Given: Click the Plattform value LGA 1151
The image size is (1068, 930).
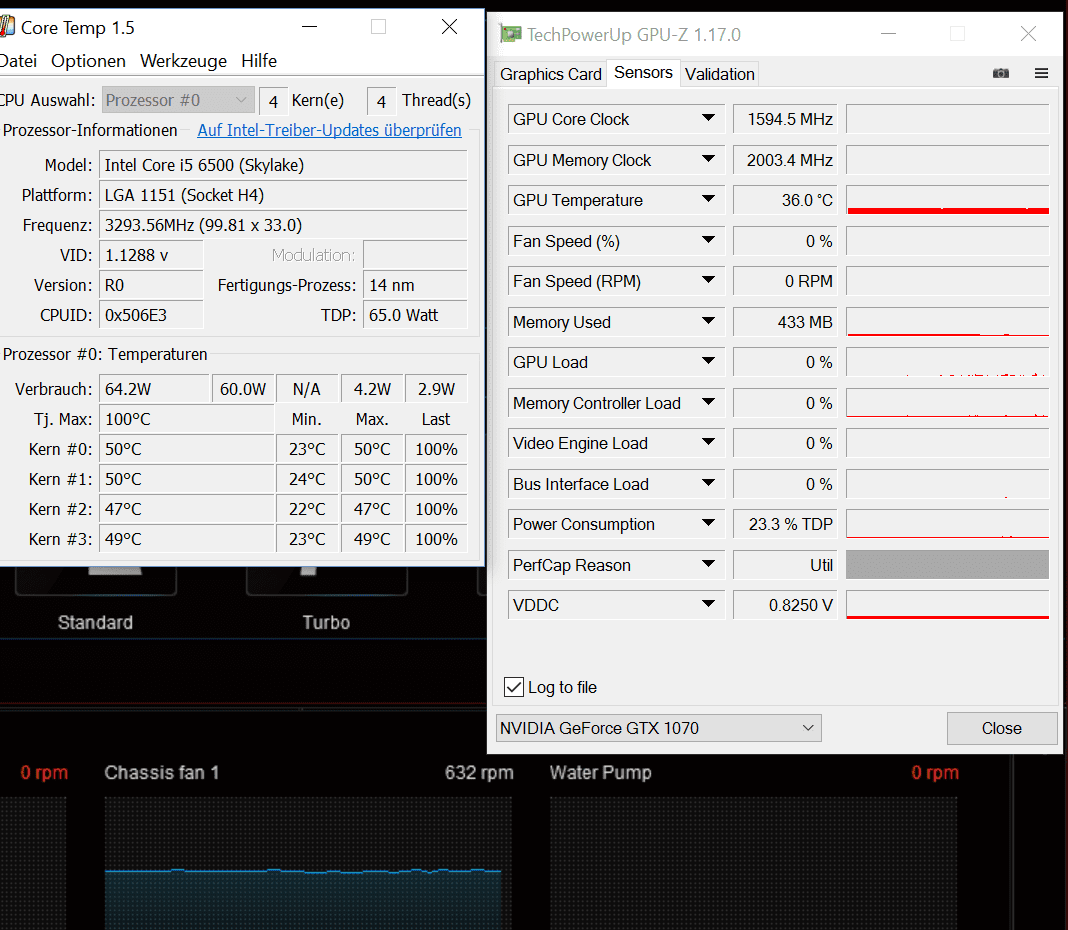Looking at the screenshot, I should pos(283,195).
